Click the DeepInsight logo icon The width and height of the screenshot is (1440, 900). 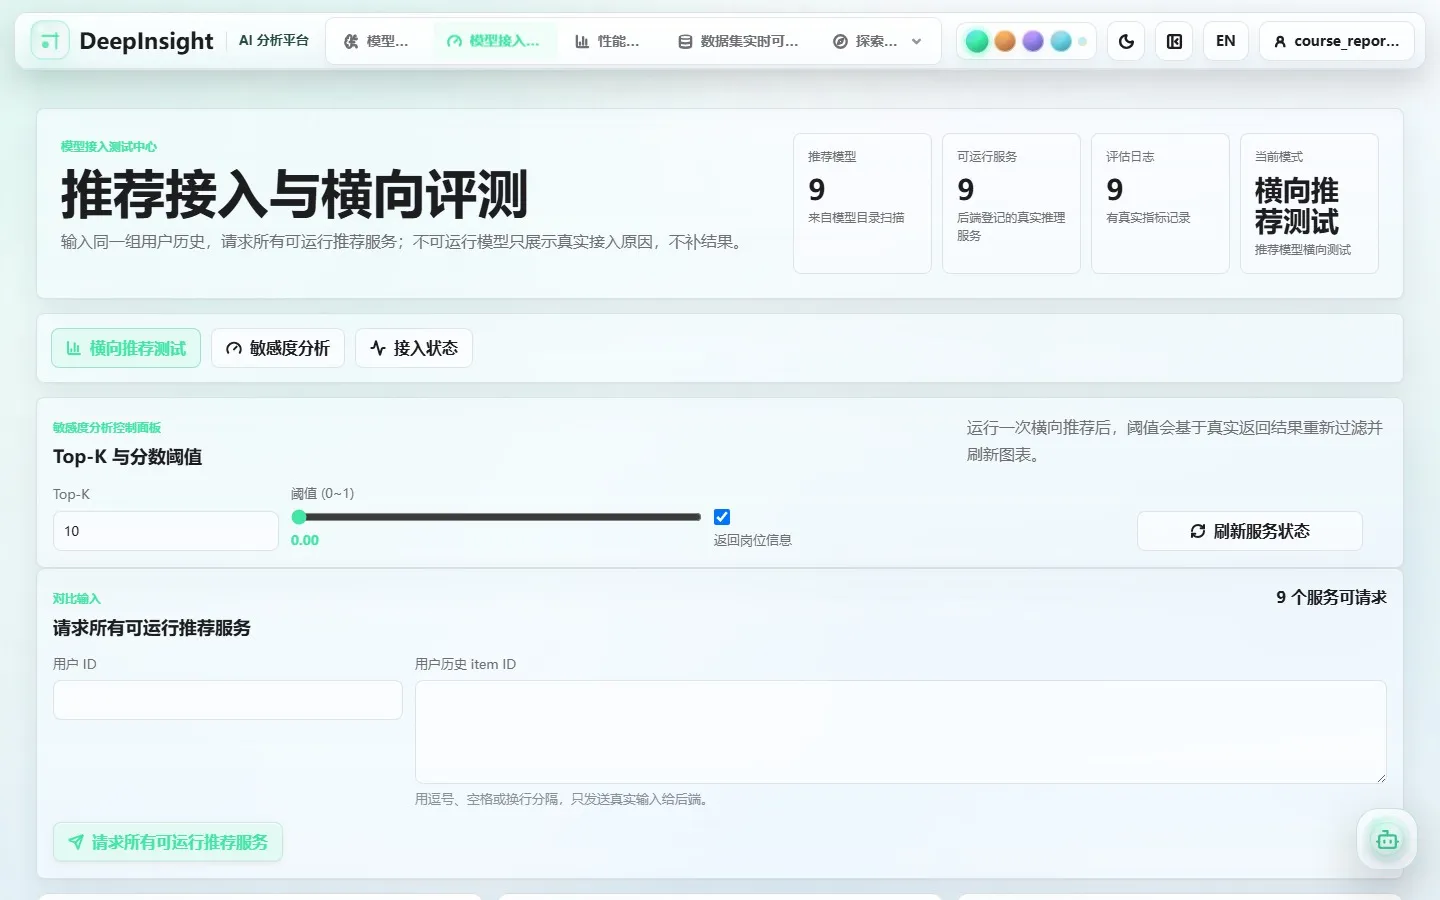point(50,41)
